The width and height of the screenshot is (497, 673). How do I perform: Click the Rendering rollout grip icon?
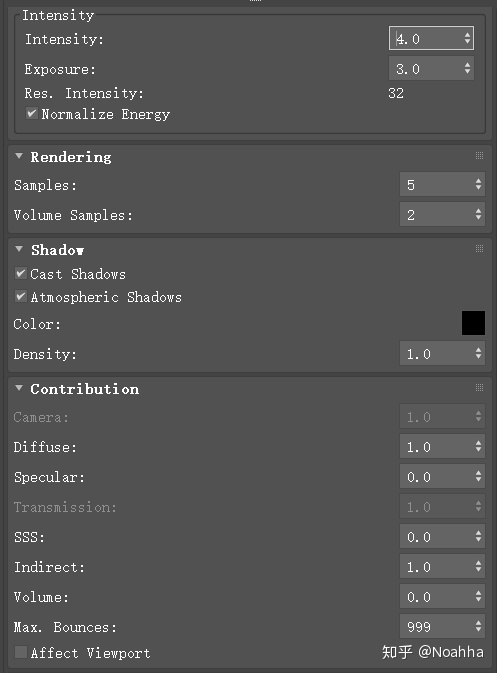point(479,156)
